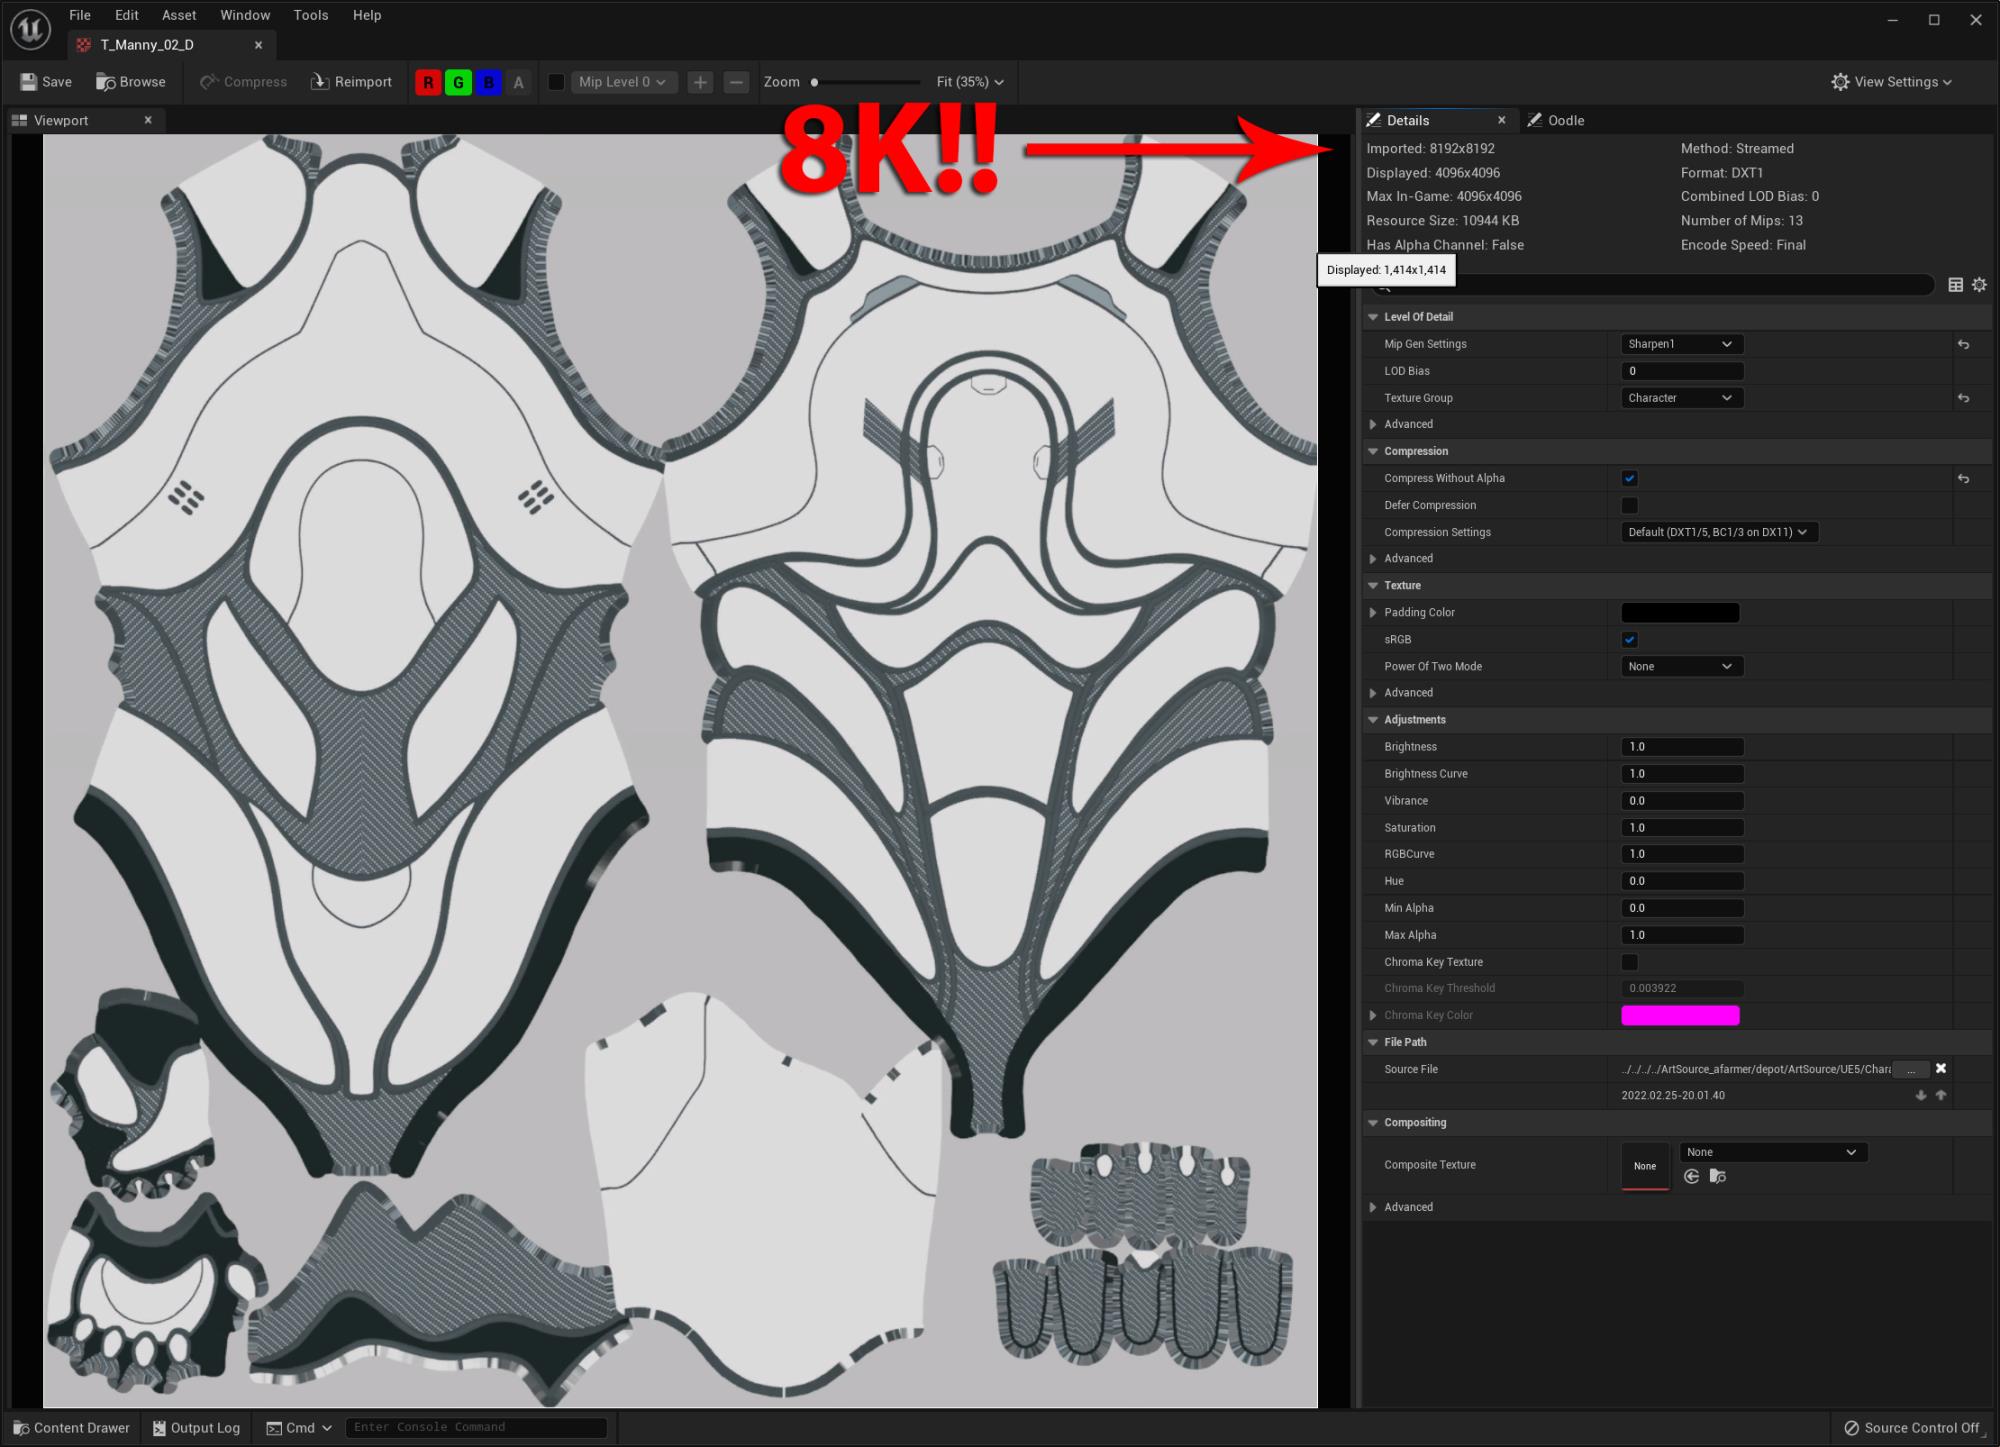The width and height of the screenshot is (2000, 1447).
Task: Decrease mip level with minus button
Action: [x=736, y=82]
